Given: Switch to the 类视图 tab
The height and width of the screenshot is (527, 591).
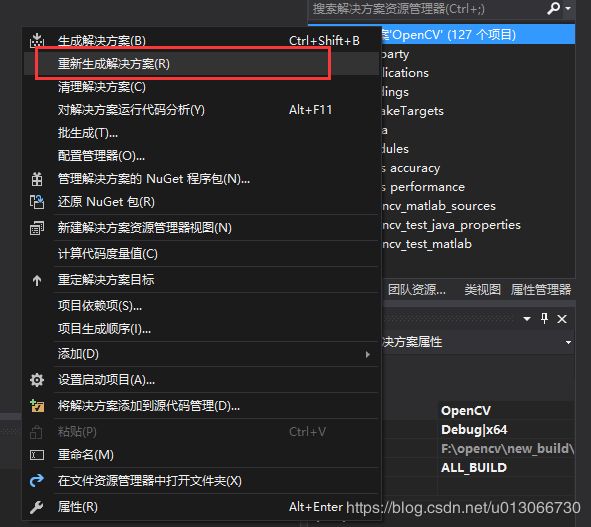Looking at the screenshot, I should coord(482,290).
